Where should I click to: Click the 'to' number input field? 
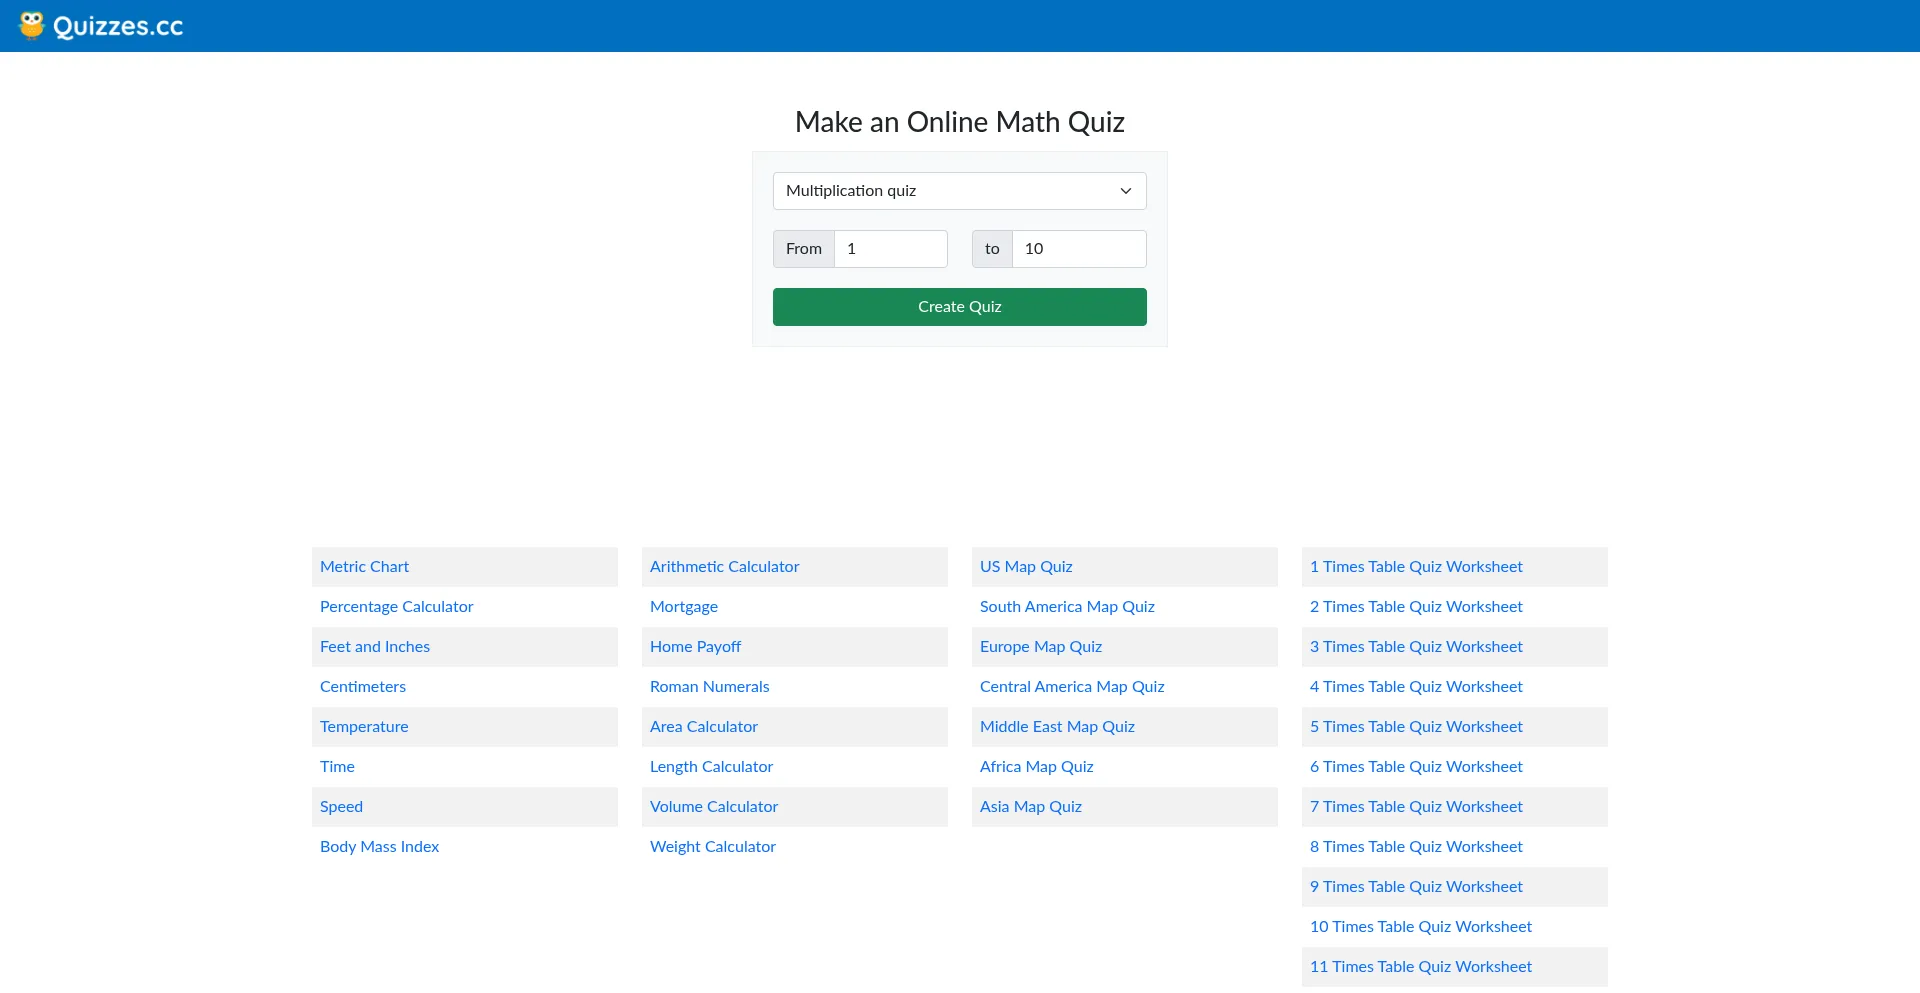1078,249
